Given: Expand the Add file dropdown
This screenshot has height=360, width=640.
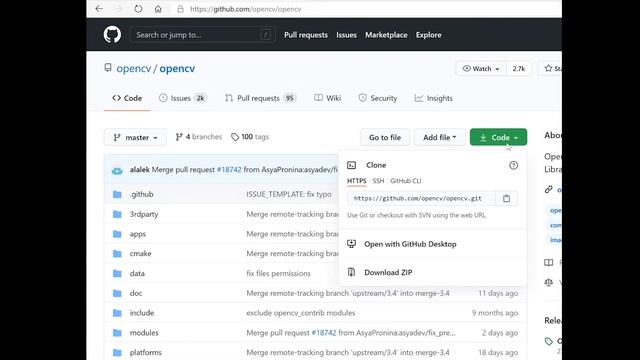Looking at the screenshot, I should tap(440, 137).
